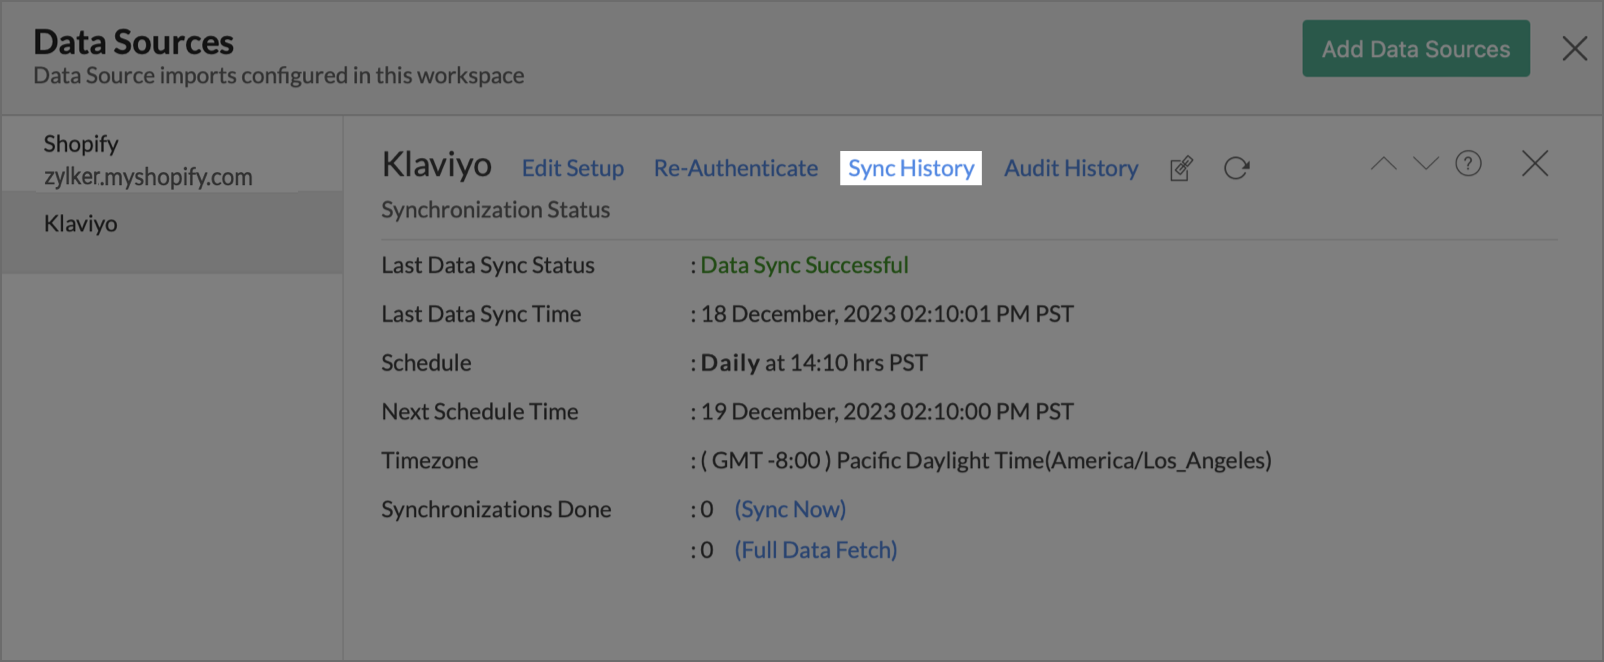Open the Edit Setup link
Screen dimensions: 1604x662
click(572, 168)
